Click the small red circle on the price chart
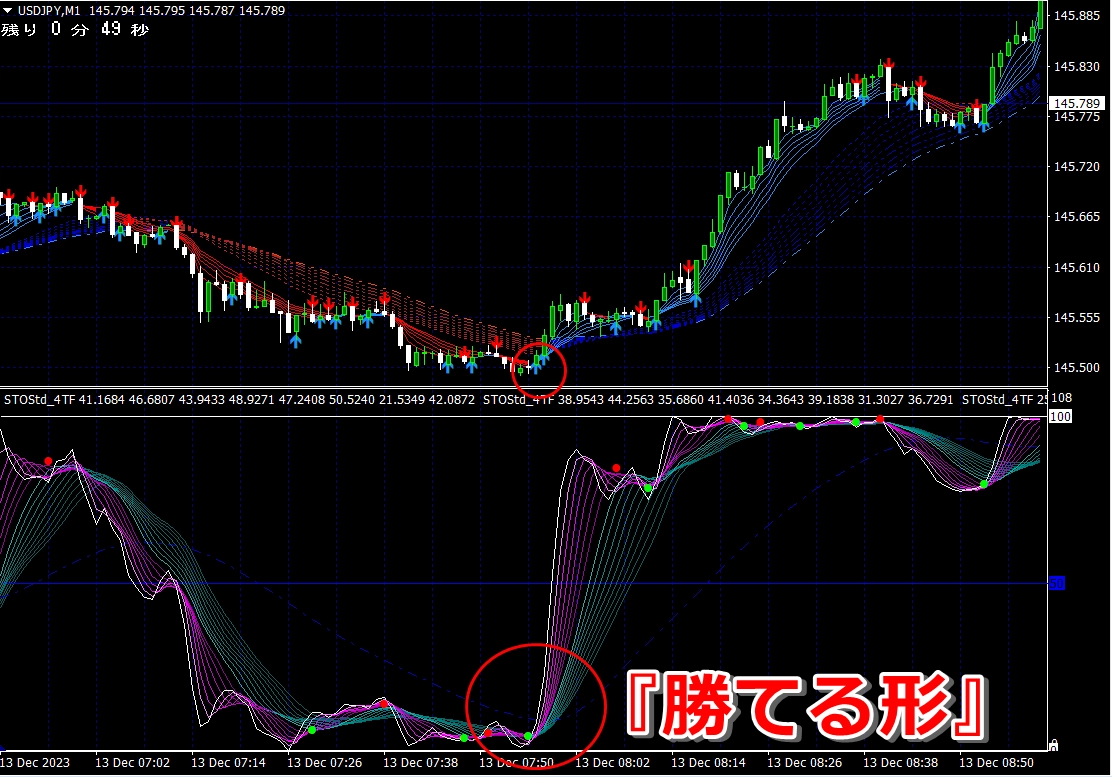Viewport: 1112px width, 777px height. [x=540, y=365]
